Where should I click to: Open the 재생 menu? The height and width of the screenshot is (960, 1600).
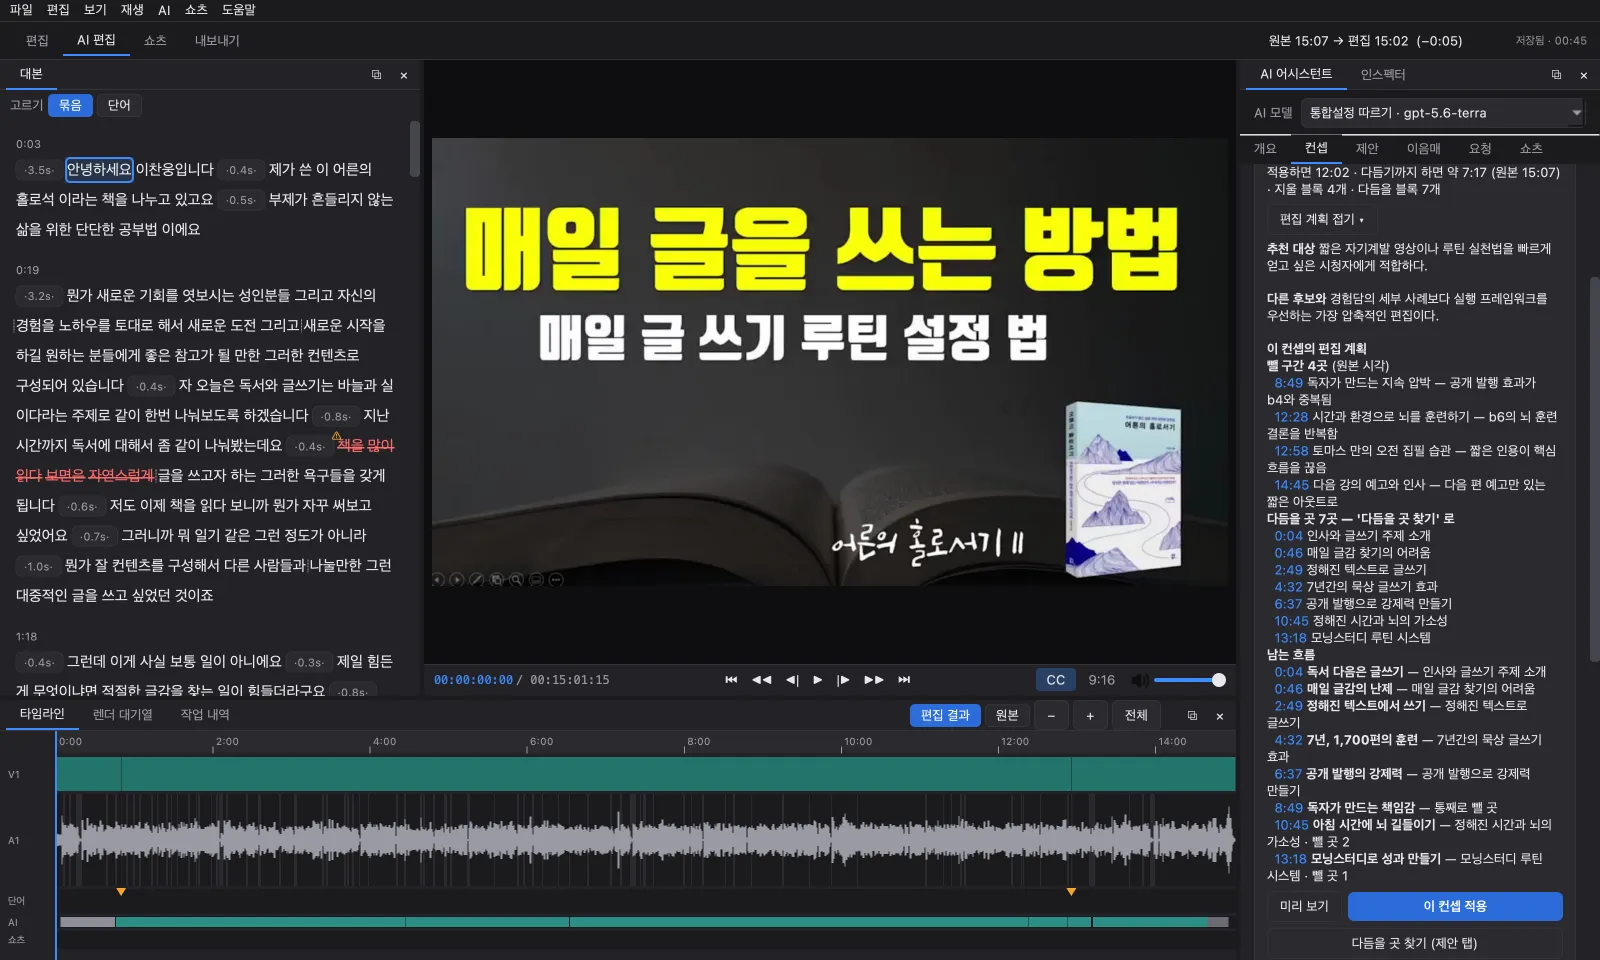coord(132,10)
